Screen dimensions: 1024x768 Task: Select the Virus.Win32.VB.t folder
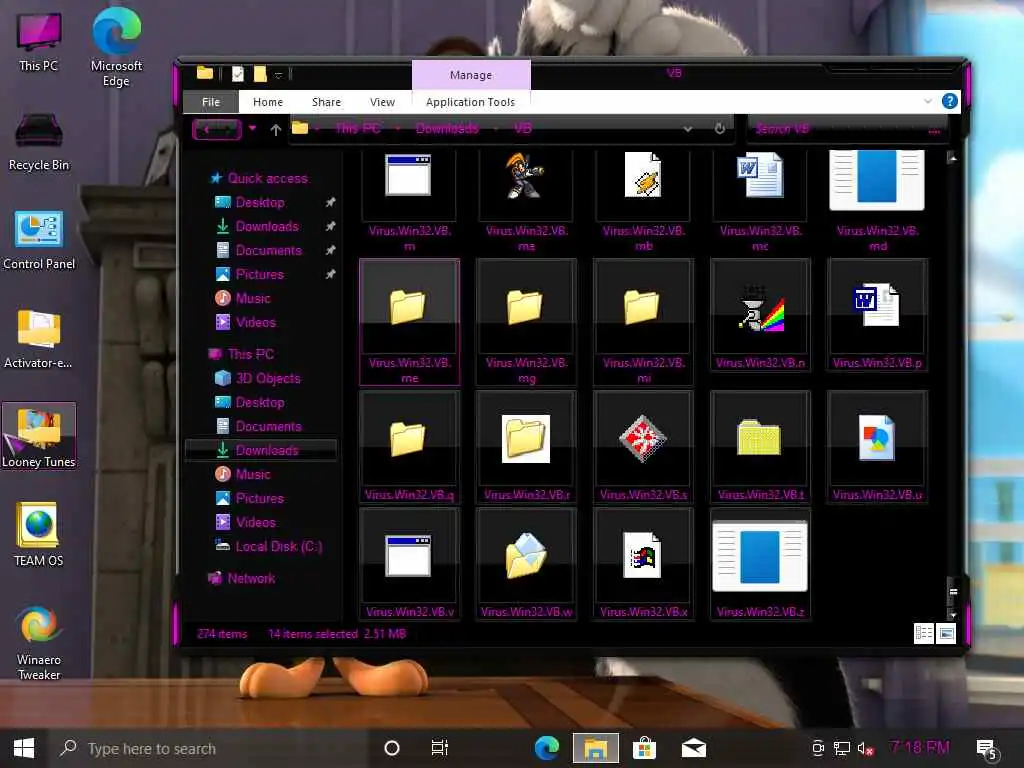[x=760, y=447]
